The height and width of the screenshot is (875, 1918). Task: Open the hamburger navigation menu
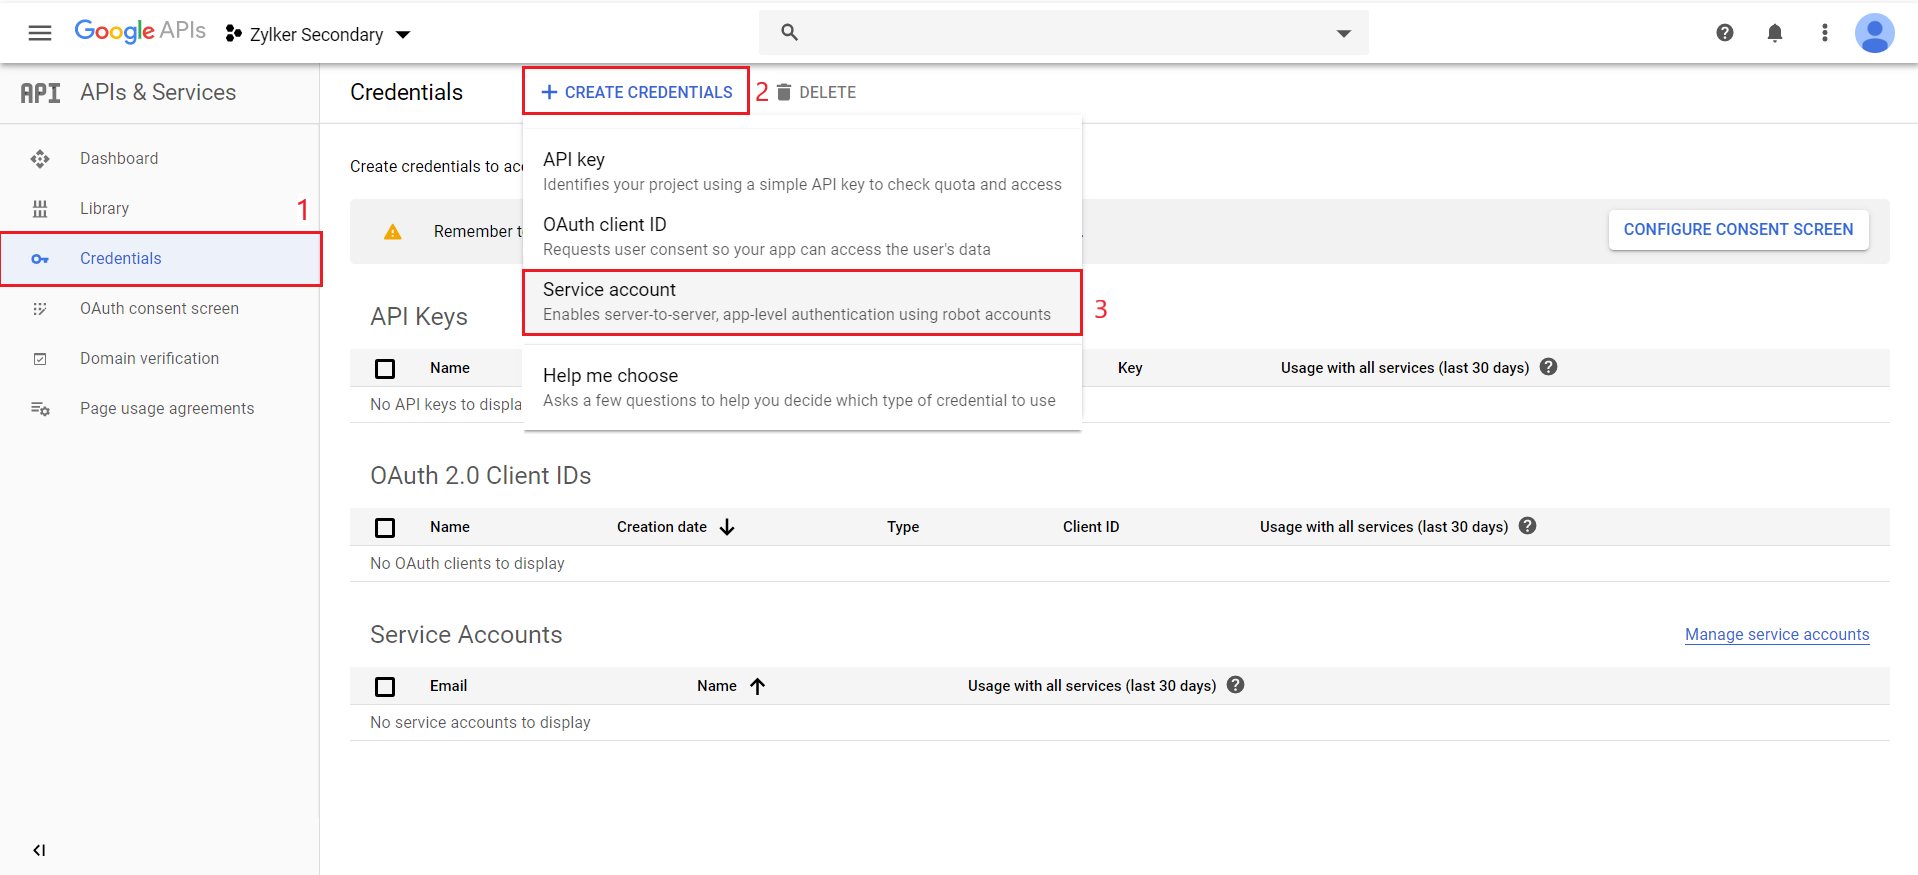tap(40, 33)
